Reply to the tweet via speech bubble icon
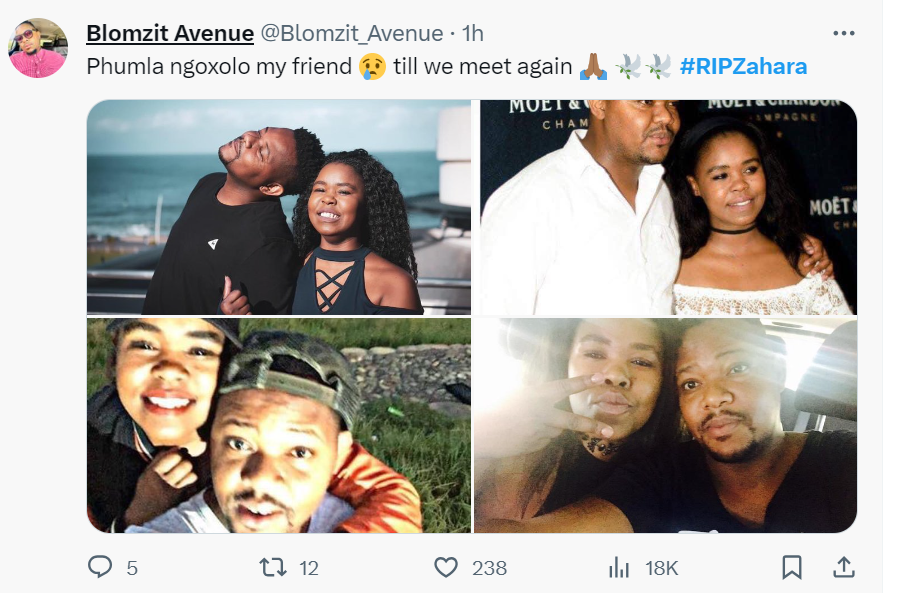Screen dimensions: 914x593 tap(100, 568)
